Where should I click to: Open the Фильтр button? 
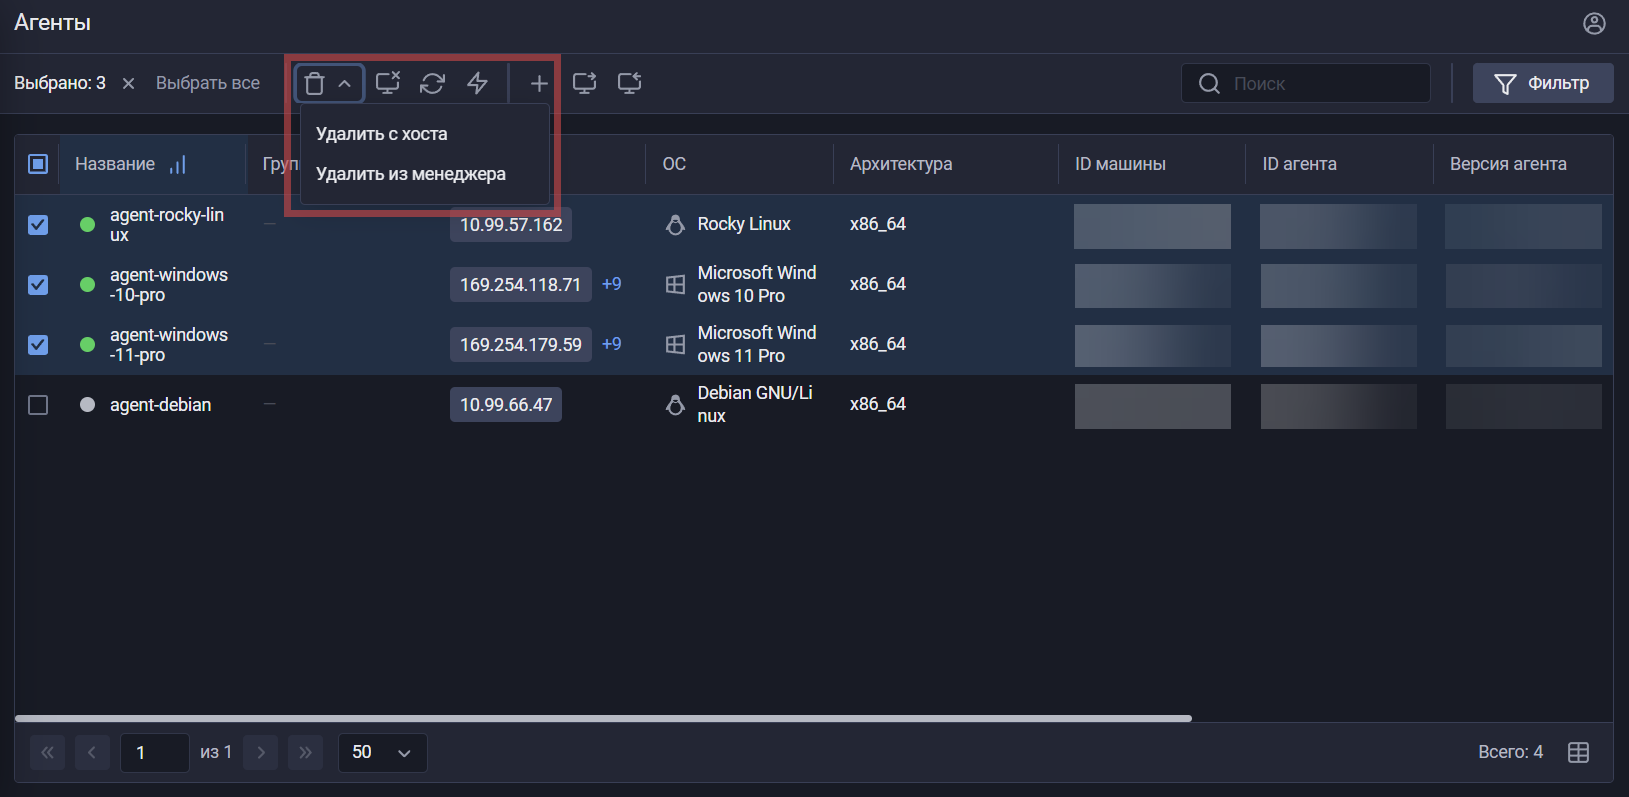[x=1543, y=83]
